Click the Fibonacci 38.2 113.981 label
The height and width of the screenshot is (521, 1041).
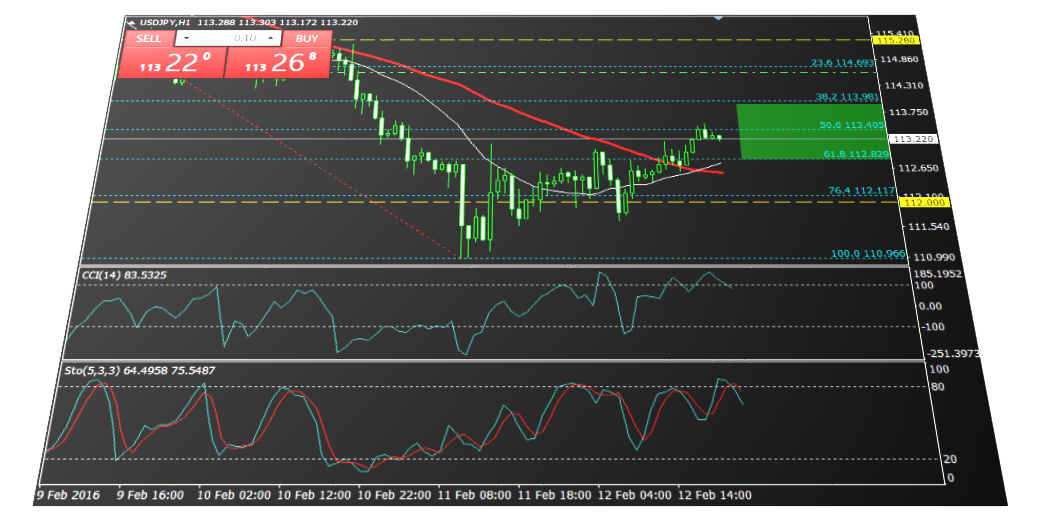pos(847,97)
